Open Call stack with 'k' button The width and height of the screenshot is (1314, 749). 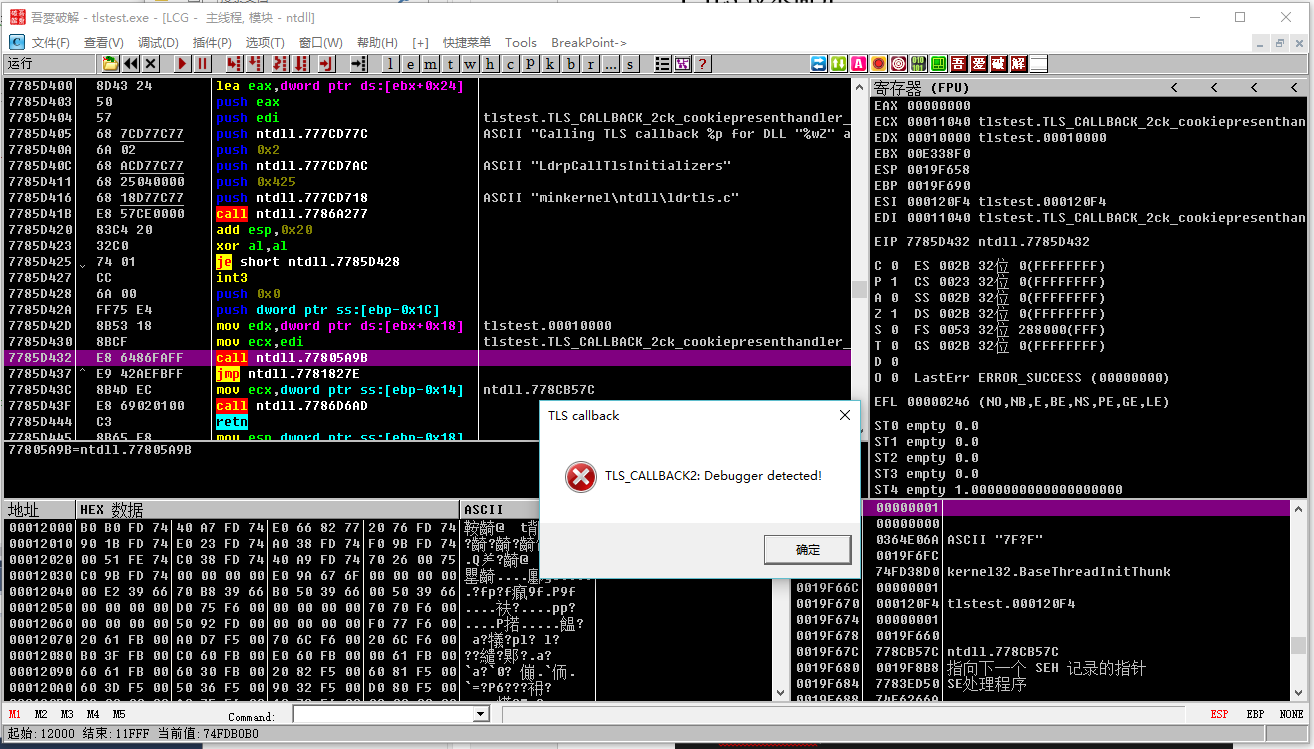[x=549, y=64]
